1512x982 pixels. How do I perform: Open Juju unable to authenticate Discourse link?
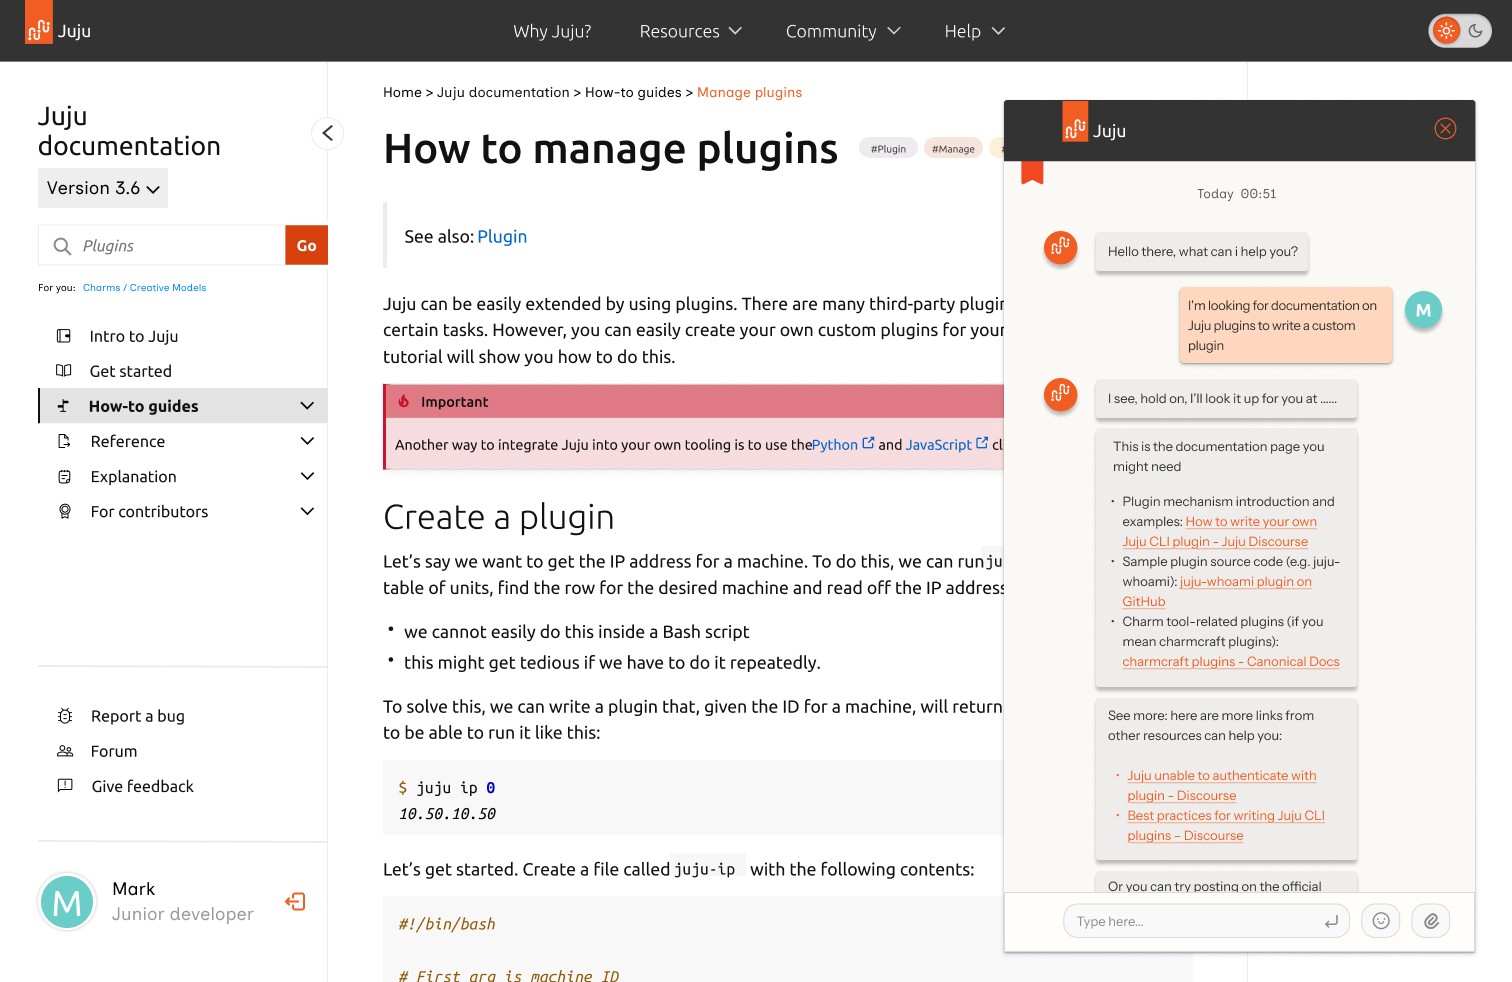[1221, 786]
